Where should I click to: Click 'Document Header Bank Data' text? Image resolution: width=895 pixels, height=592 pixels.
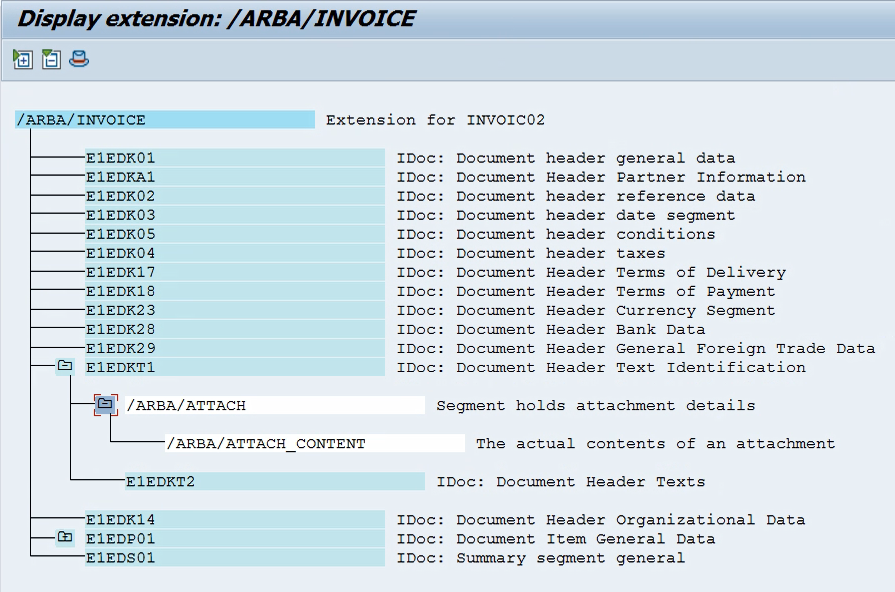tap(580, 329)
